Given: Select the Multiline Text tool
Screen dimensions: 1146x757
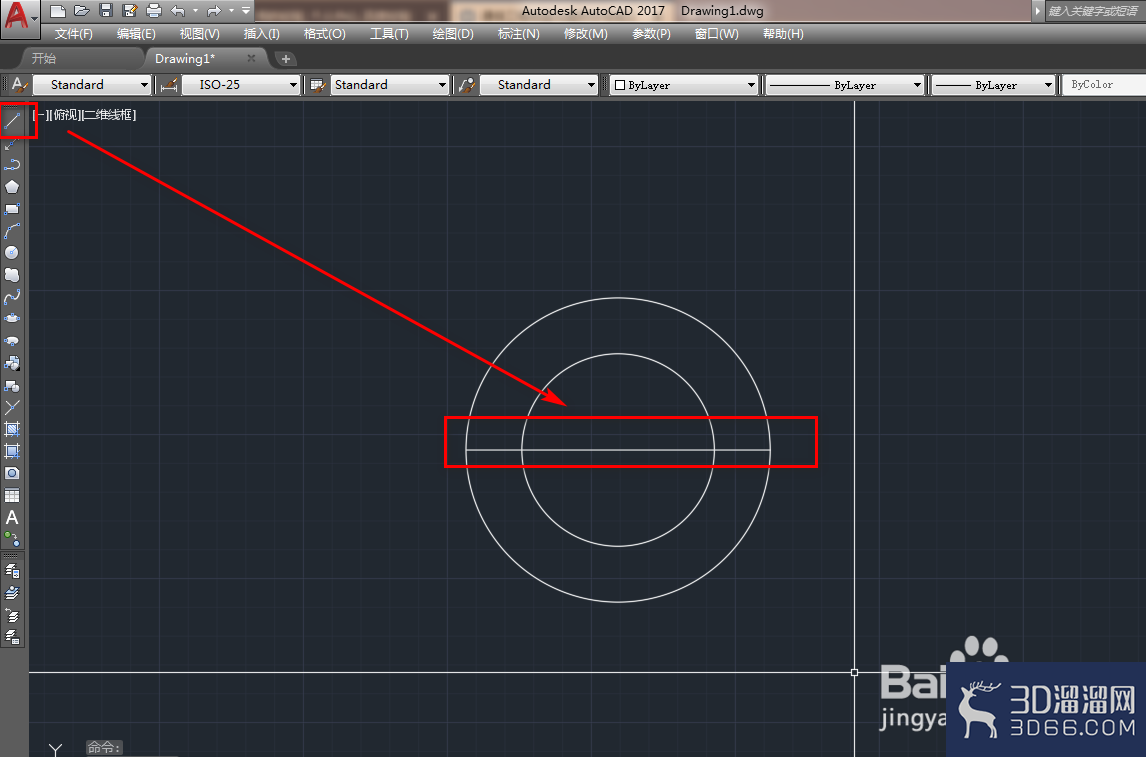Looking at the screenshot, I should point(12,517).
